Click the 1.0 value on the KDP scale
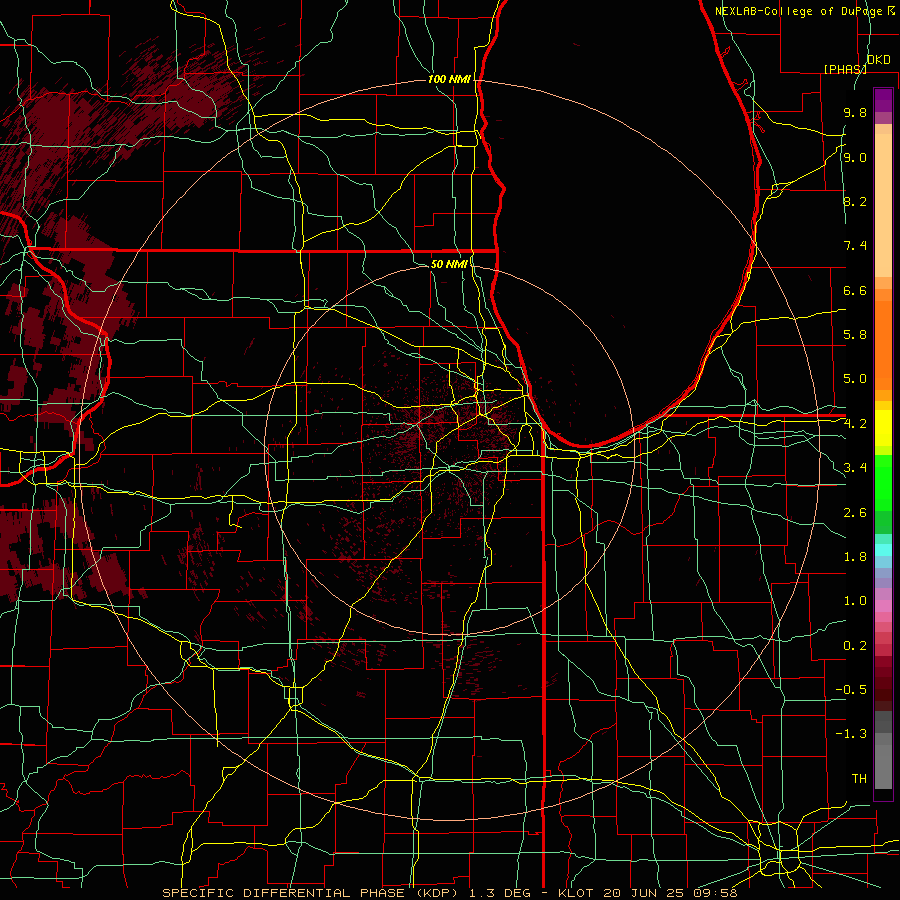The image size is (900, 900). 855,601
